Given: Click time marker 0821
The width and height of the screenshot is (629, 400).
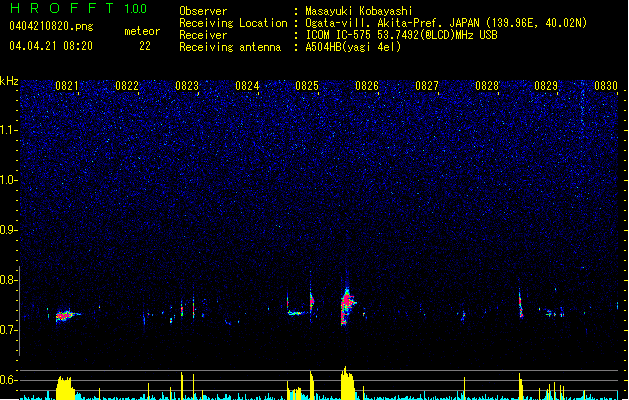Looking at the screenshot, I should click(x=67, y=86).
